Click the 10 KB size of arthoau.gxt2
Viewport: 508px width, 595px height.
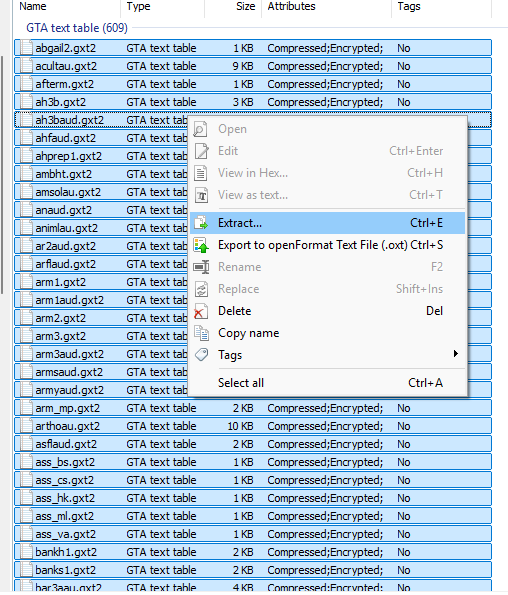point(240,426)
